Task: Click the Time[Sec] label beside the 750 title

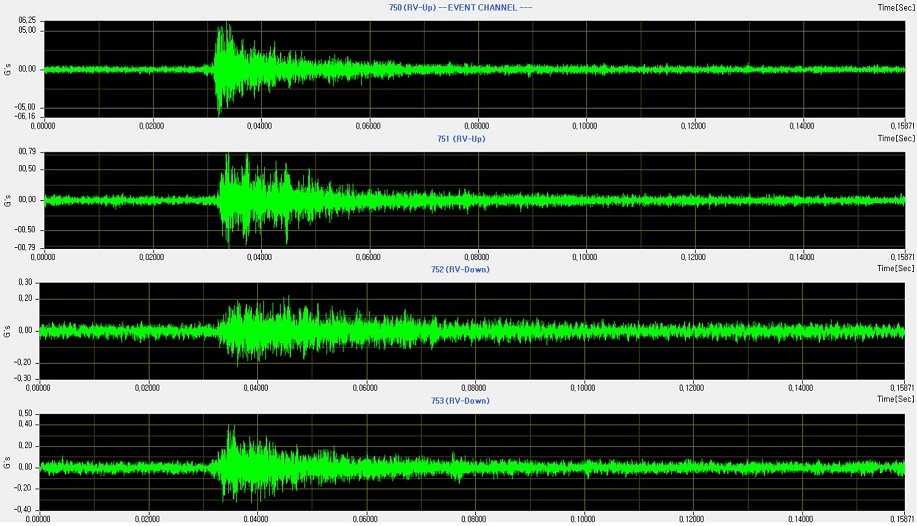Action: pos(895,8)
